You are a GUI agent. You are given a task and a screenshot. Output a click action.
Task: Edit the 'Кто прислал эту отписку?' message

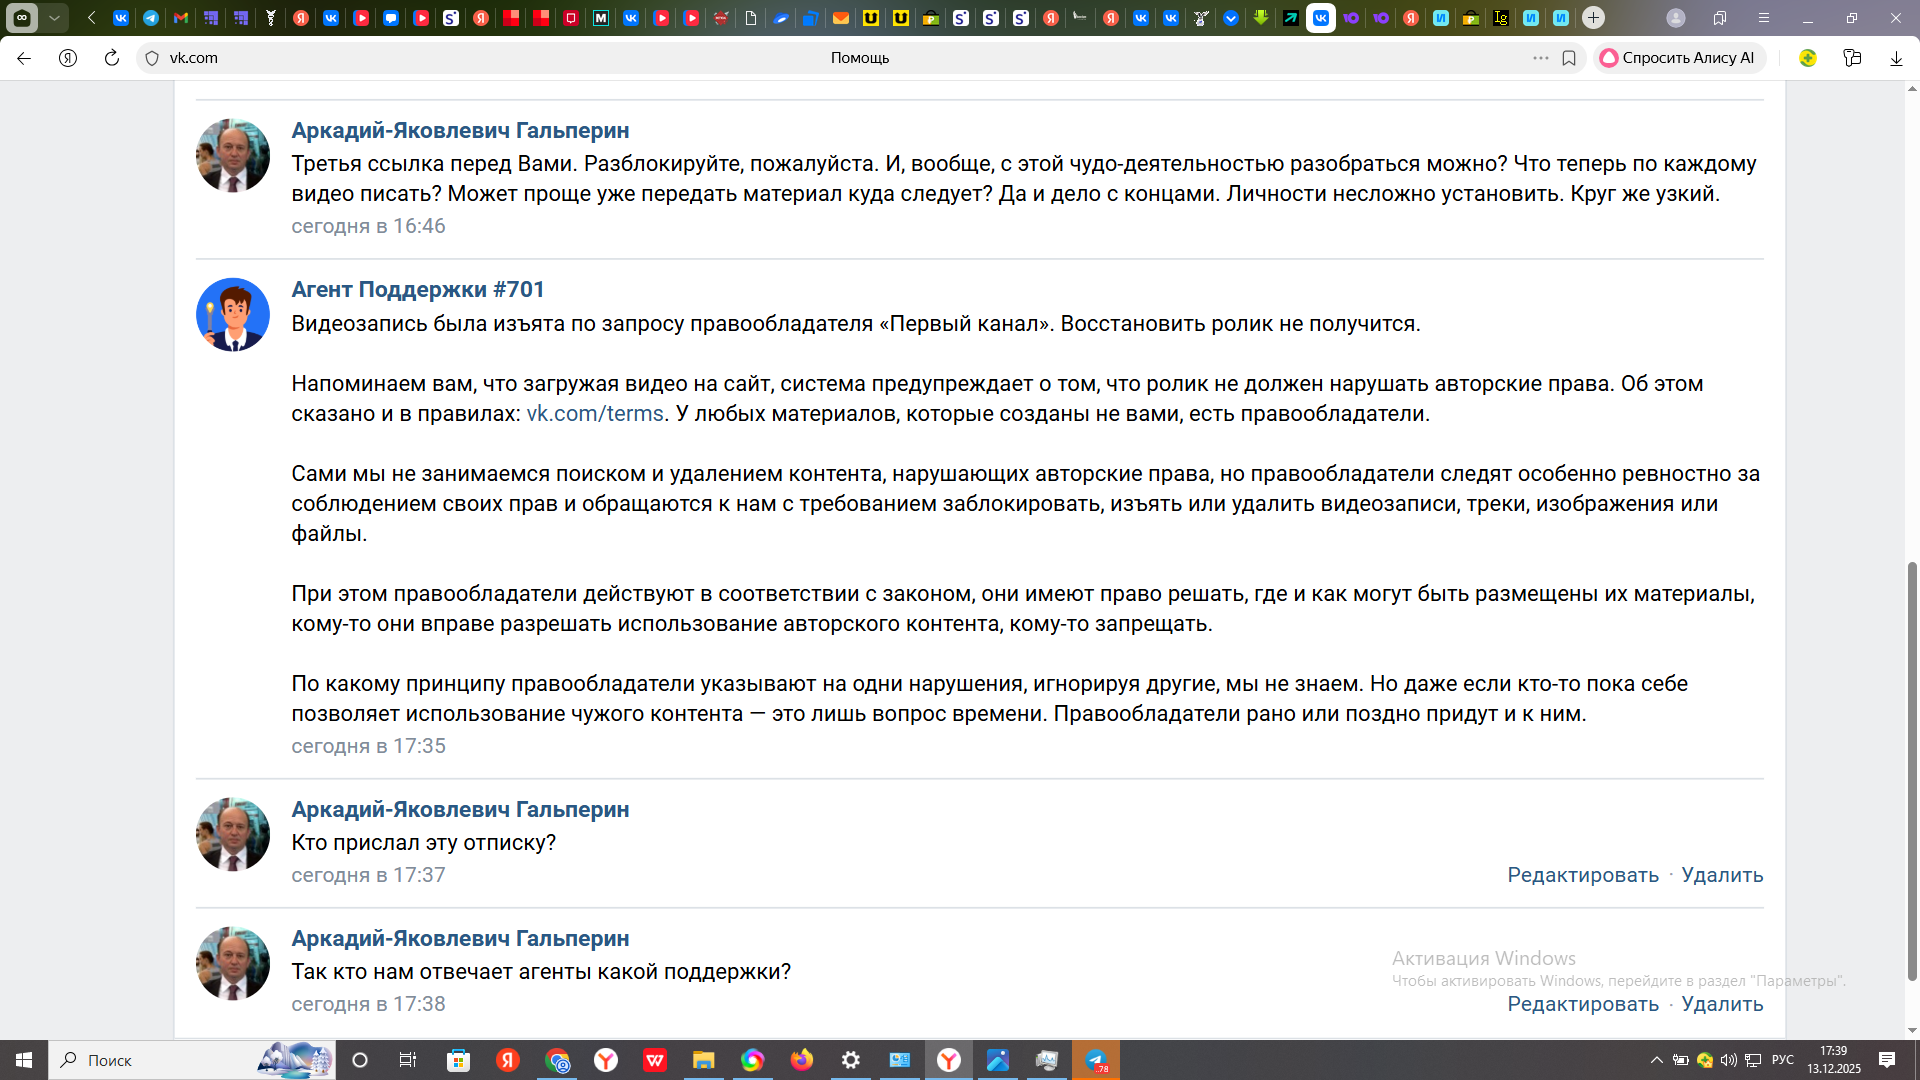(x=1582, y=875)
